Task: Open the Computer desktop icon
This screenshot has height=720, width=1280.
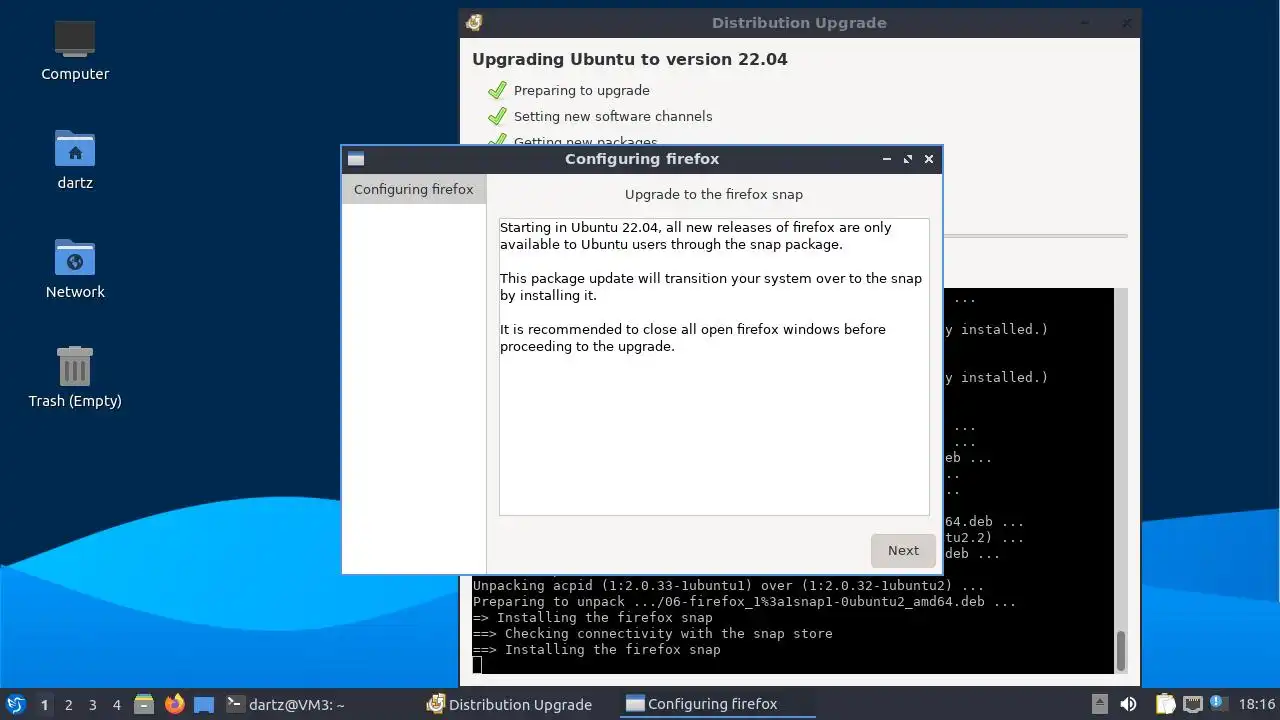Action: point(75,50)
